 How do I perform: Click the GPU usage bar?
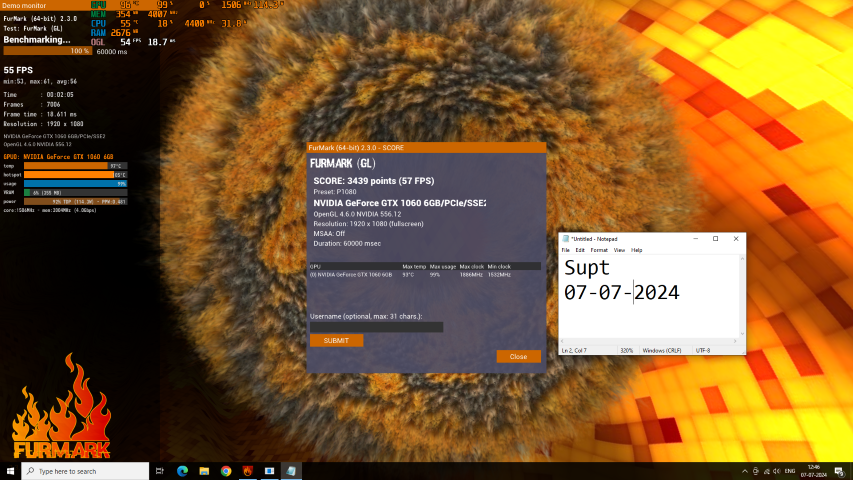pyautogui.click(x=76, y=184)
